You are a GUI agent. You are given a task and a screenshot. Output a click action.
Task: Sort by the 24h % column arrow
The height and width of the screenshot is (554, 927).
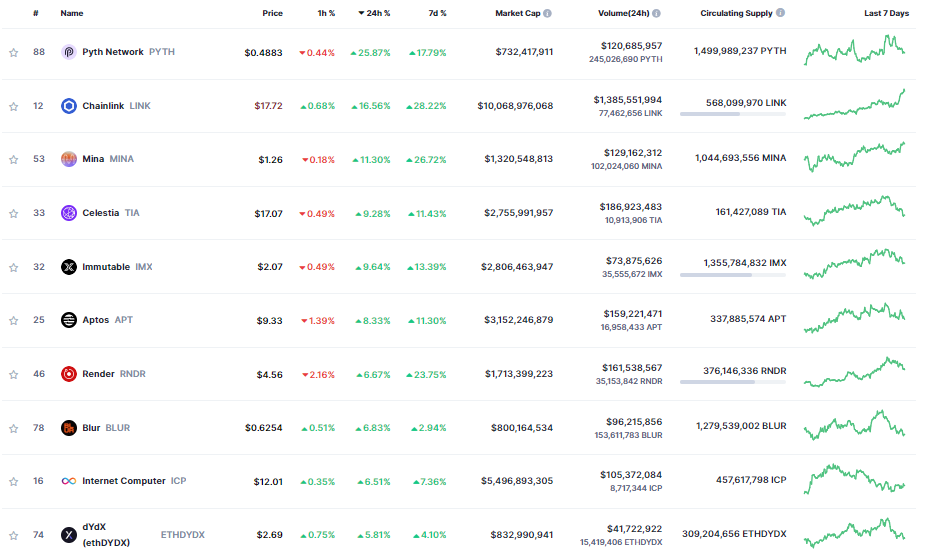pyautogui.click(x=361, y=13)
